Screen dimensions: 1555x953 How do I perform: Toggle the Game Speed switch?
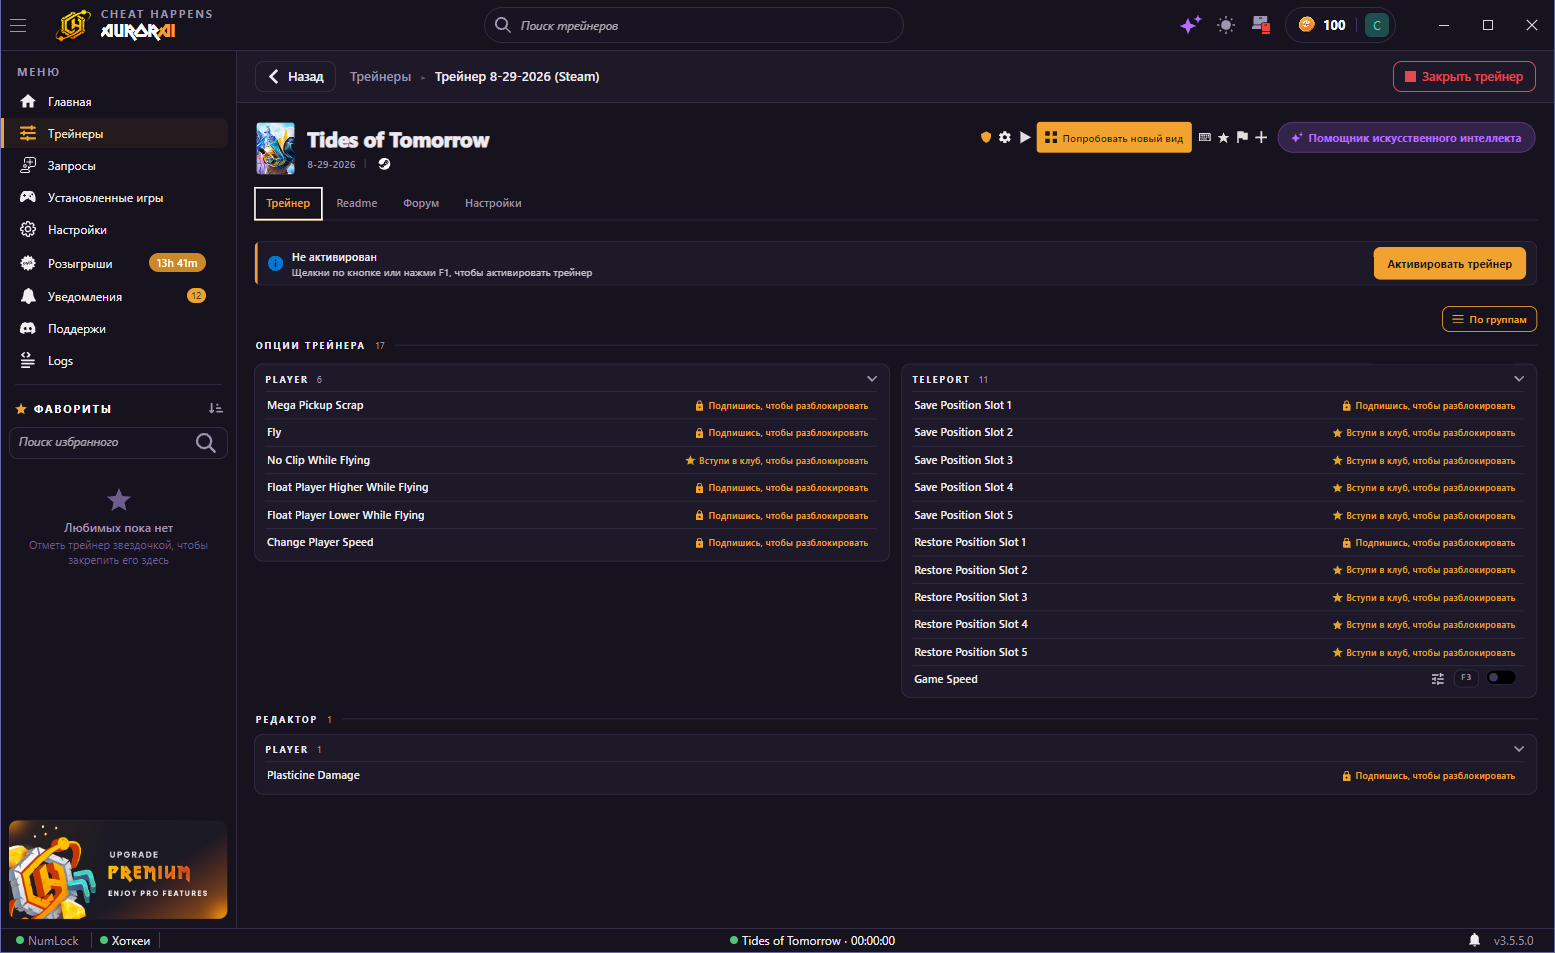[x=1501, y=678]
